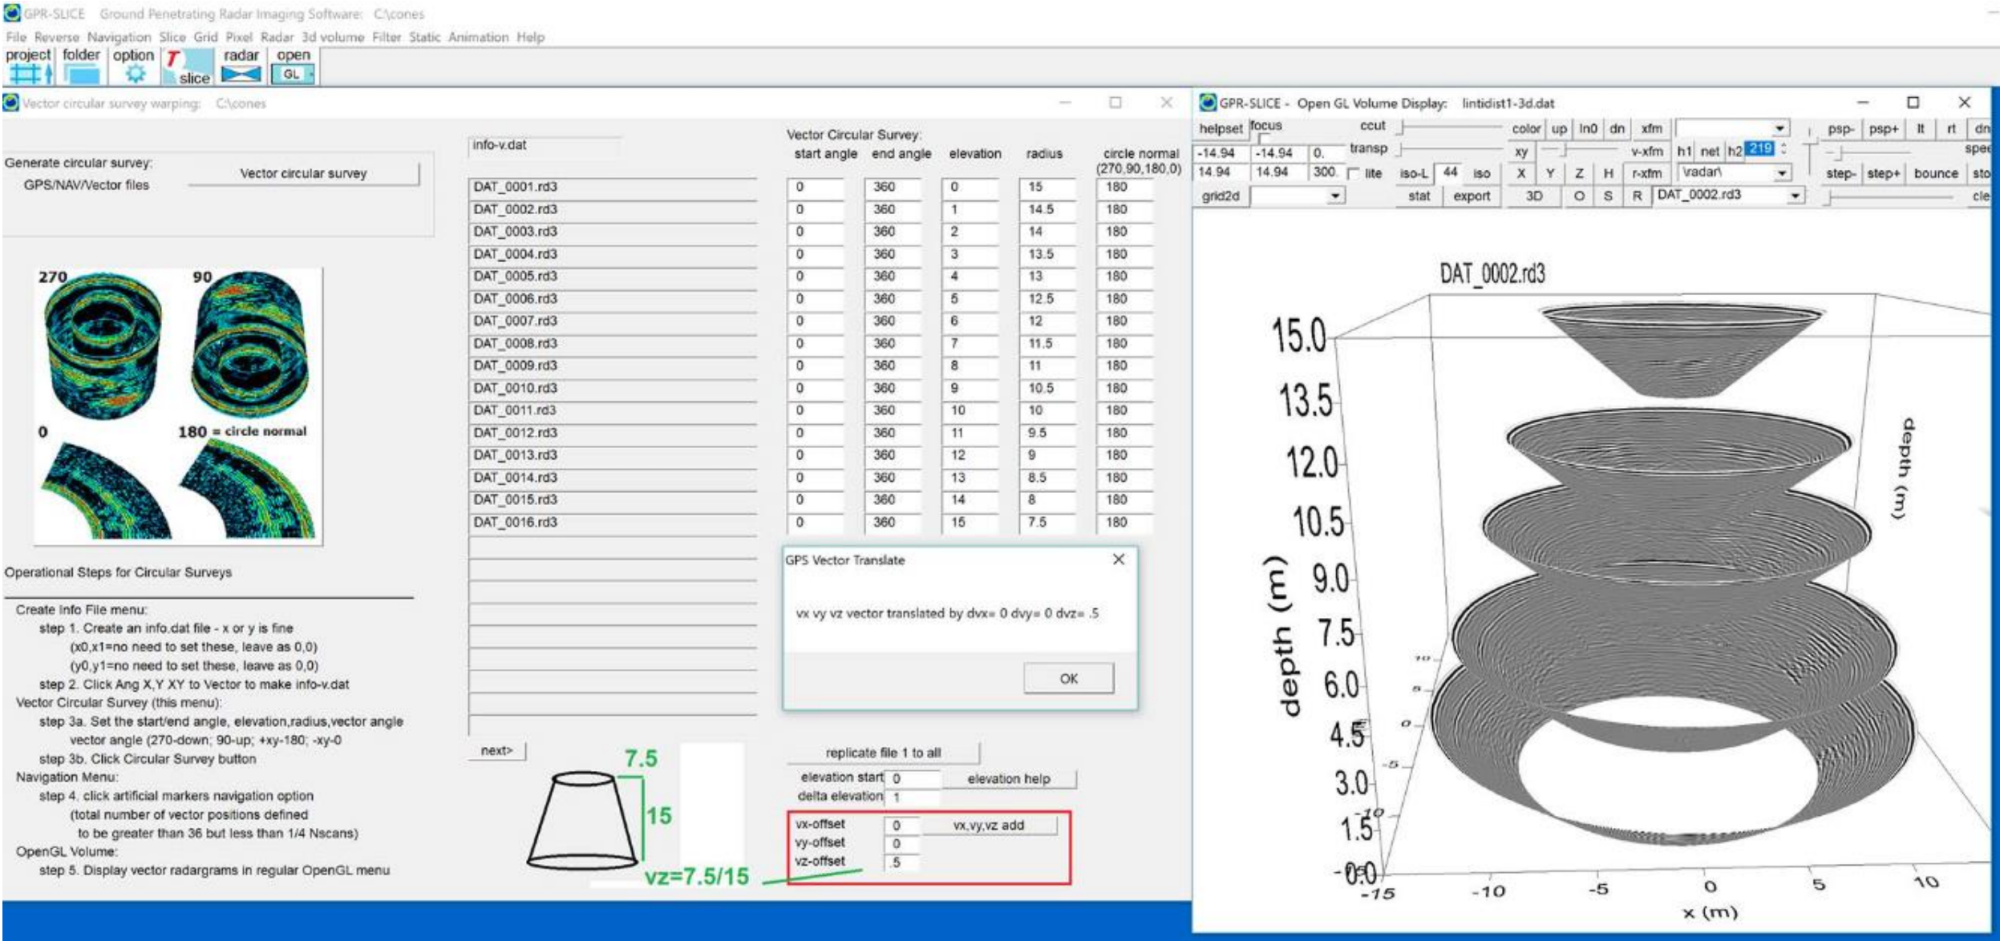Image resolution: width=2000 pixels, height=941 pixels.
Task: Click the info-v.dat file field
Action: (x=545, y=145)
